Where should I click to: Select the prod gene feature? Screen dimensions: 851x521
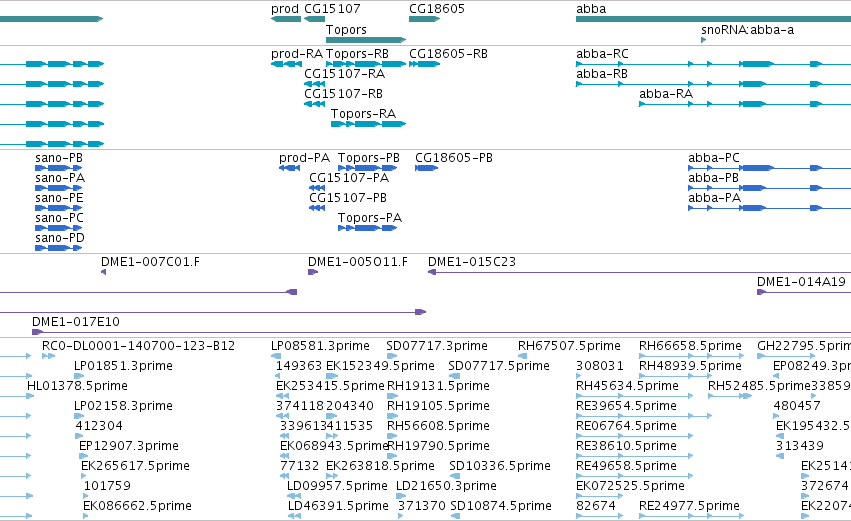286,19
